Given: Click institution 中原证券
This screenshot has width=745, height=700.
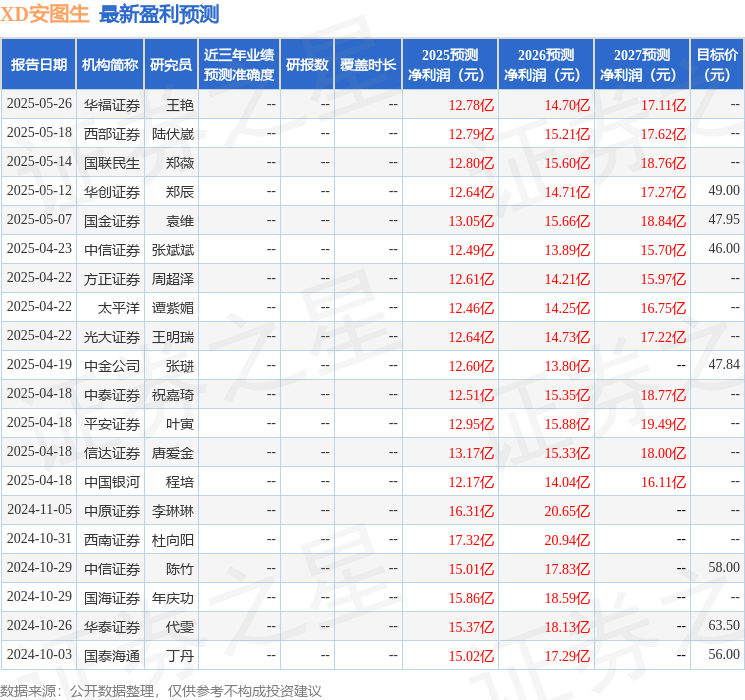Looking at the screenshot, I should click(x=112, y=511).
